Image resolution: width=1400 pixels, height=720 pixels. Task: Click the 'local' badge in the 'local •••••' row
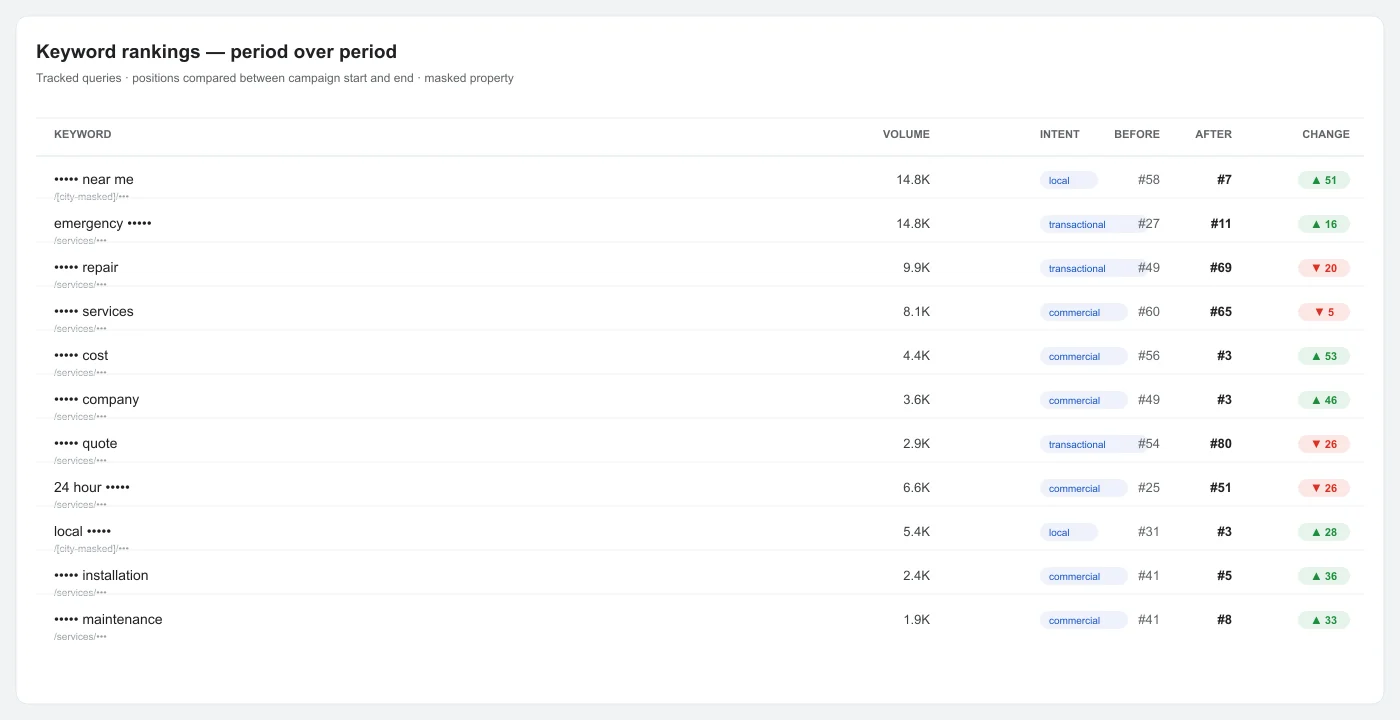1069,532
